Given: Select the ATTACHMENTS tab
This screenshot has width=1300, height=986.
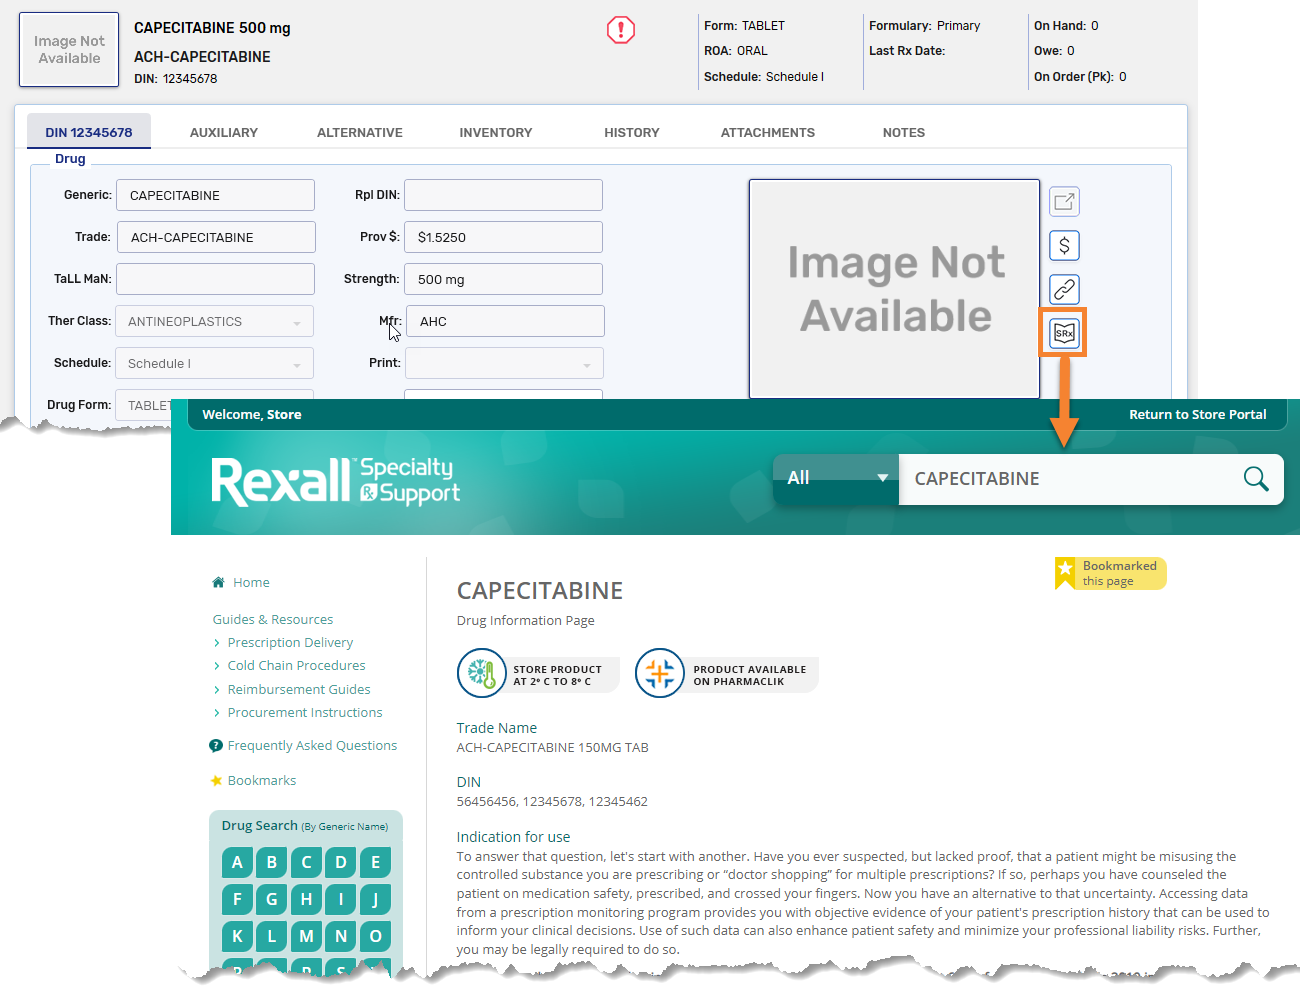Looking at the screenshot, I should click(767, 131).
